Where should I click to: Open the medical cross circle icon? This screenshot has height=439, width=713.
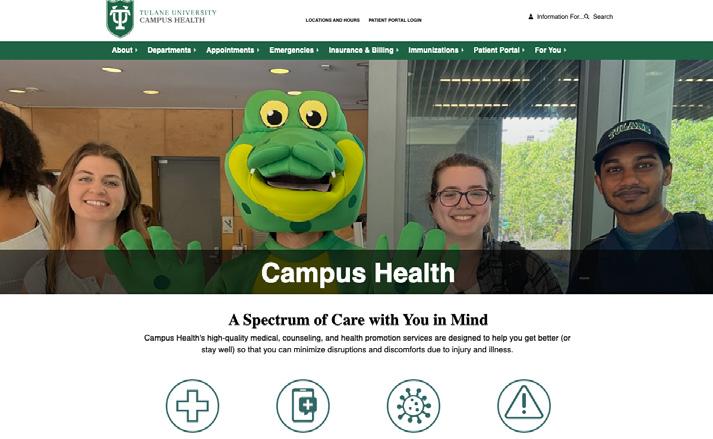pyautogui.click(x=192, y=405)
